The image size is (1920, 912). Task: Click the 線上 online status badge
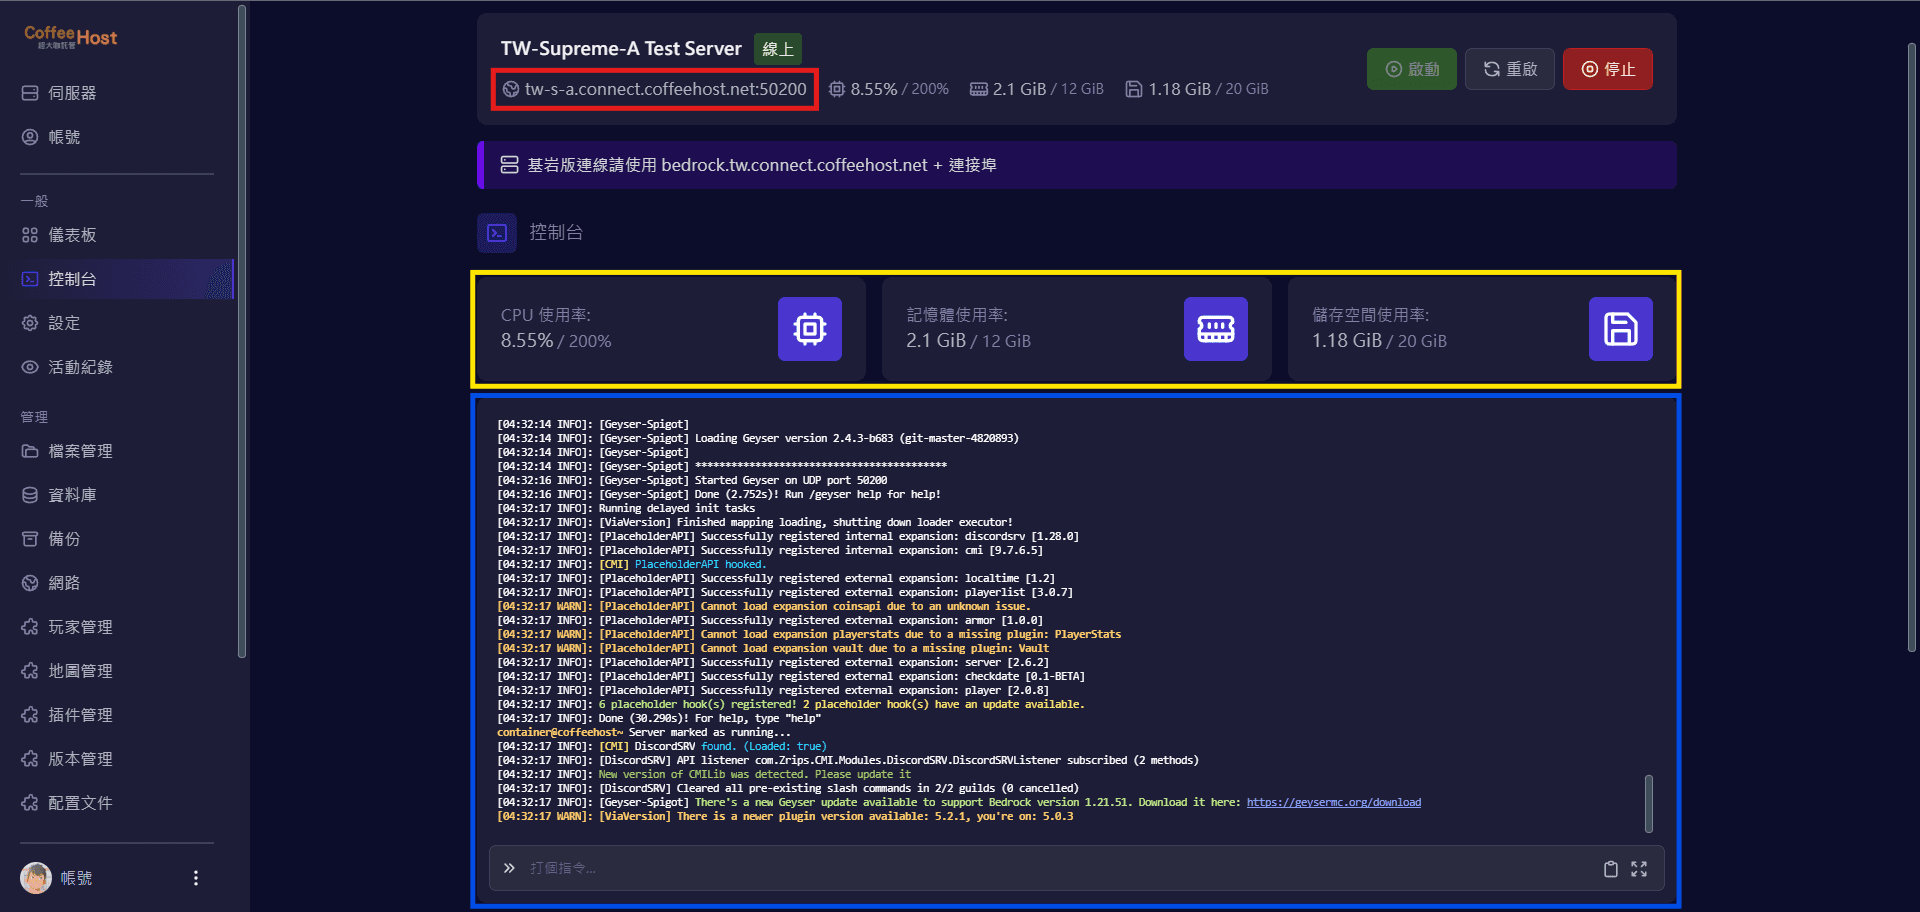(778, 49)
